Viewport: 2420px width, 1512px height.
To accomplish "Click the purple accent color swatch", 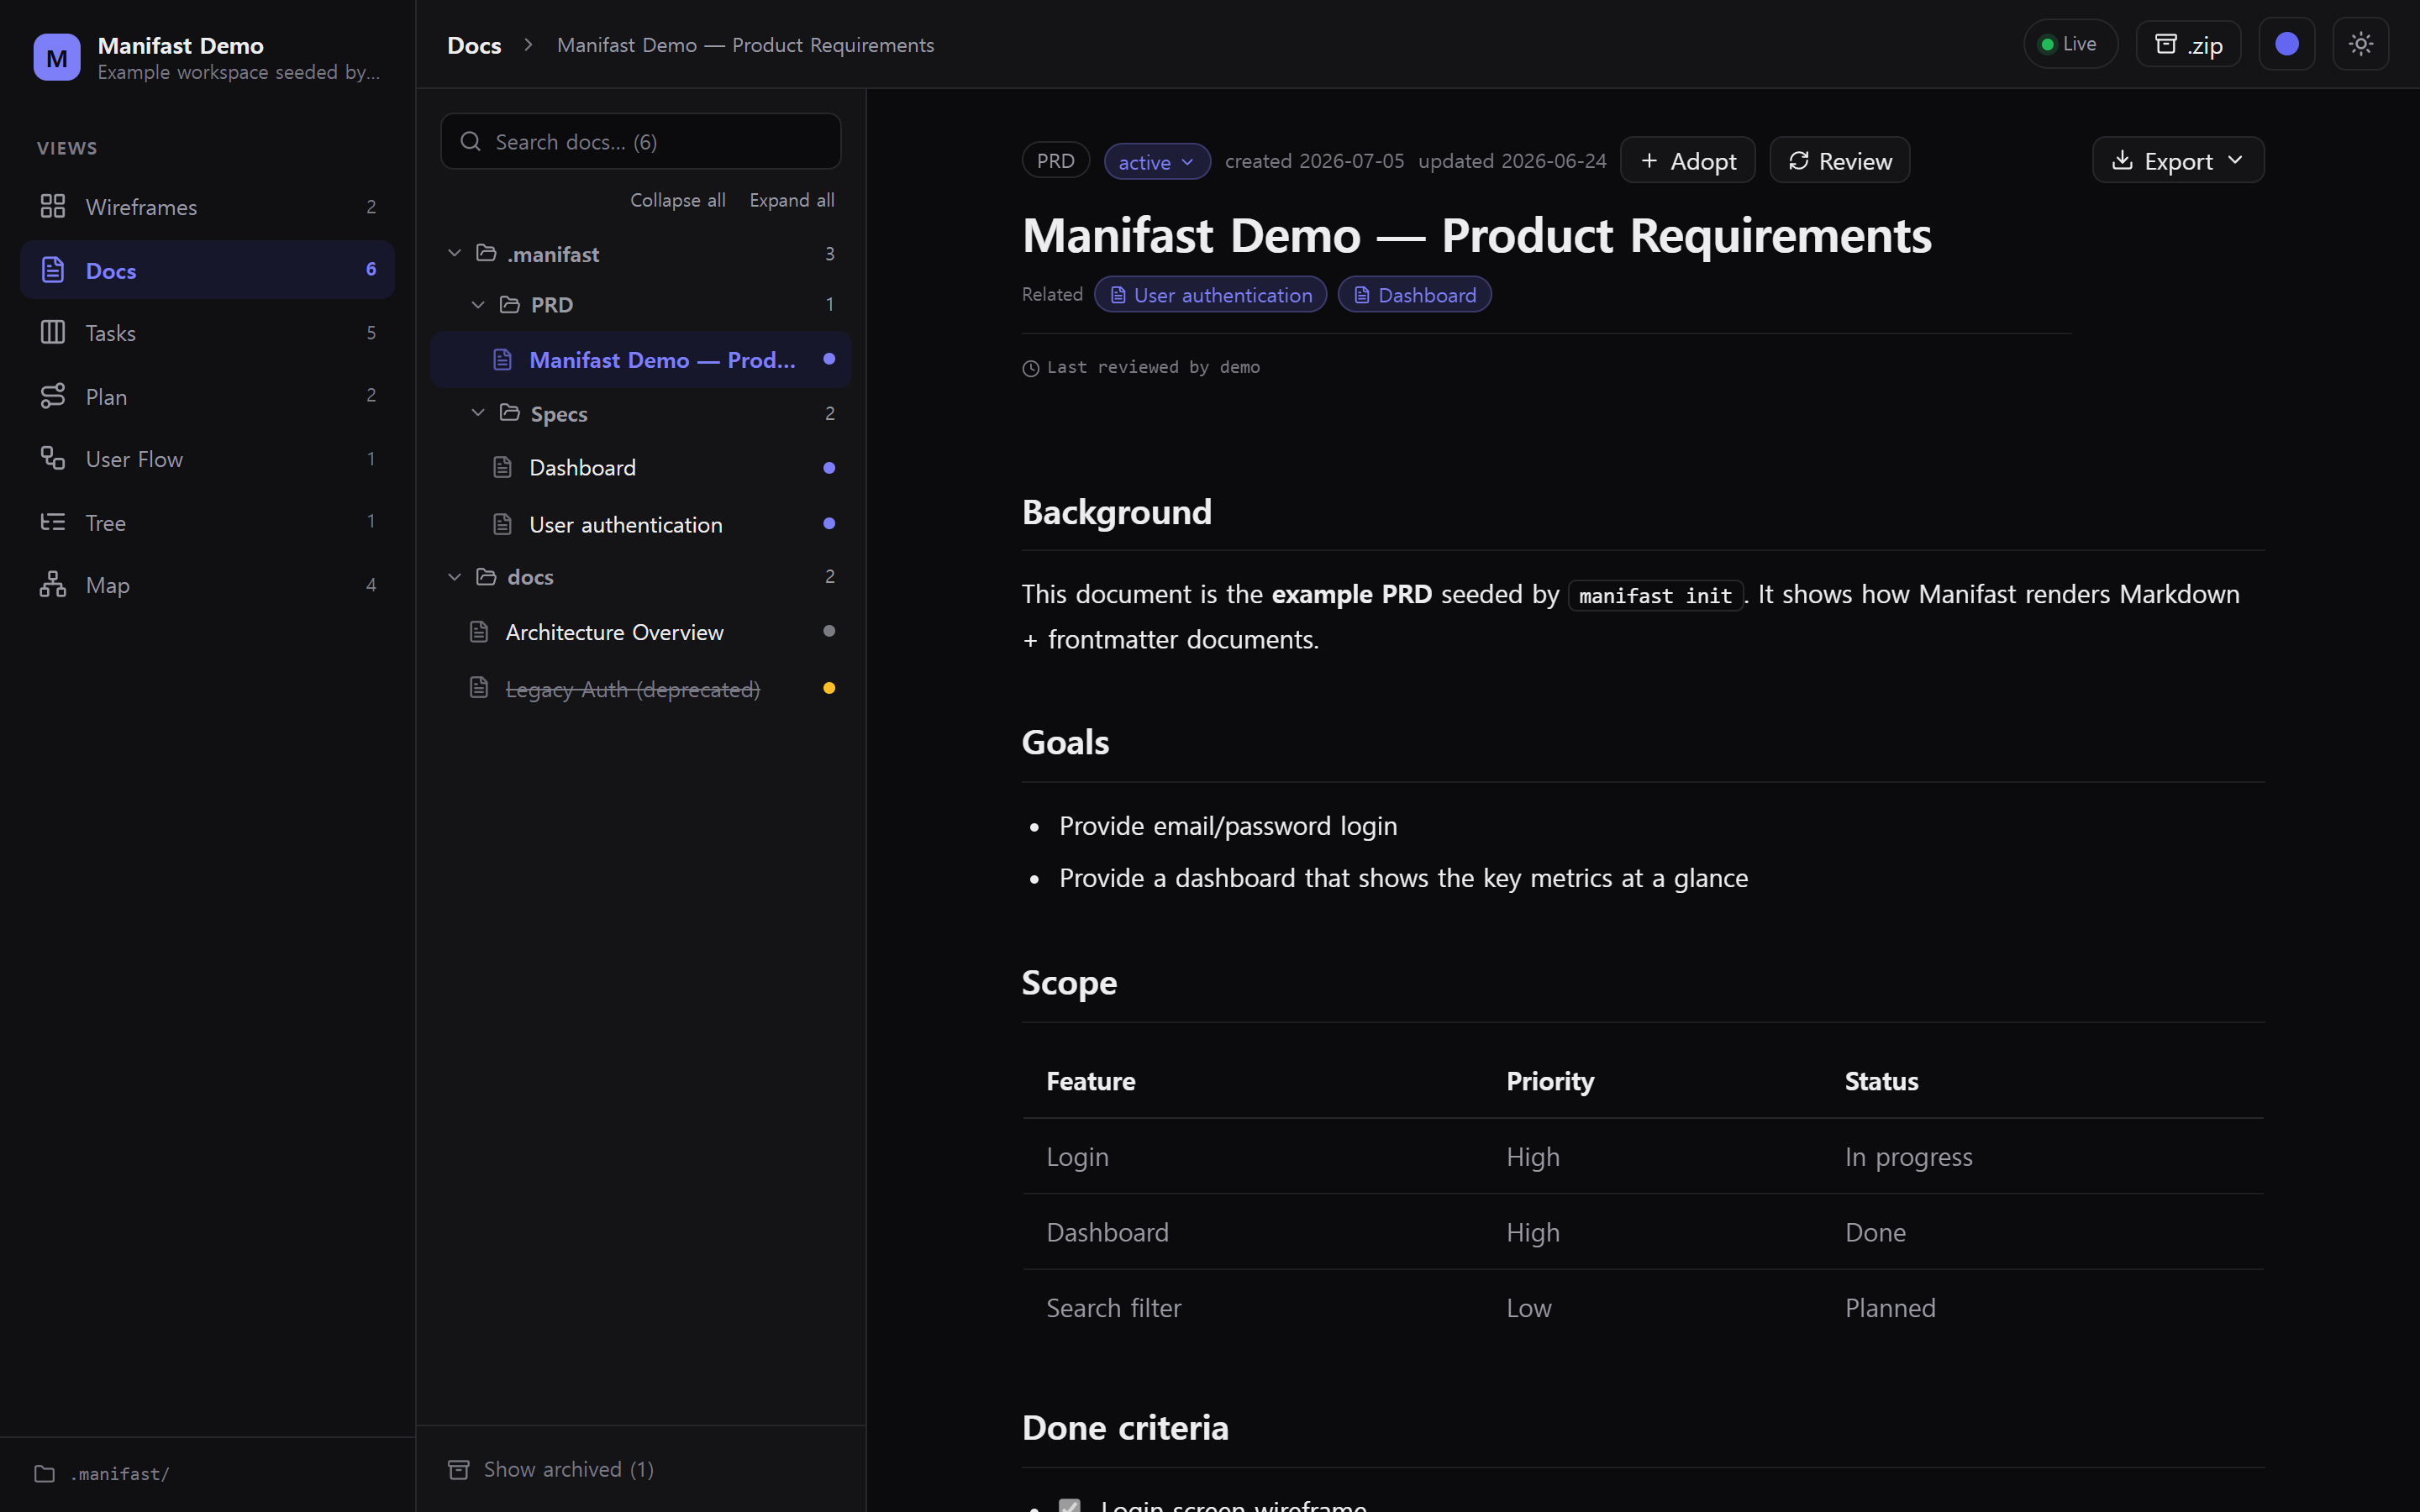I will [x=2287, y=44].
